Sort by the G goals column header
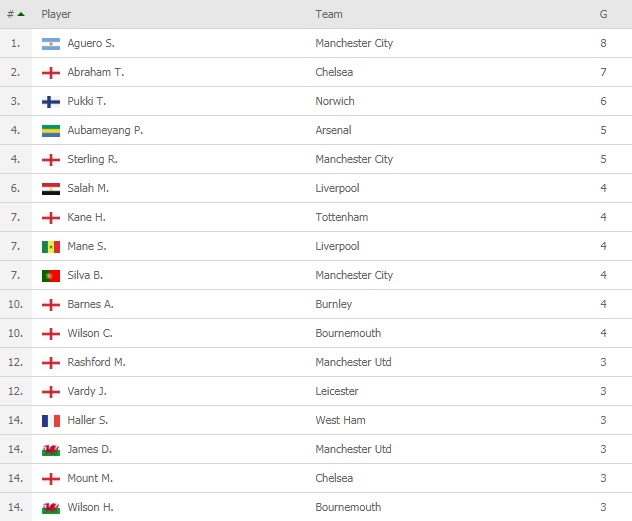The image size is (632, 521). (x=603, y=14)
